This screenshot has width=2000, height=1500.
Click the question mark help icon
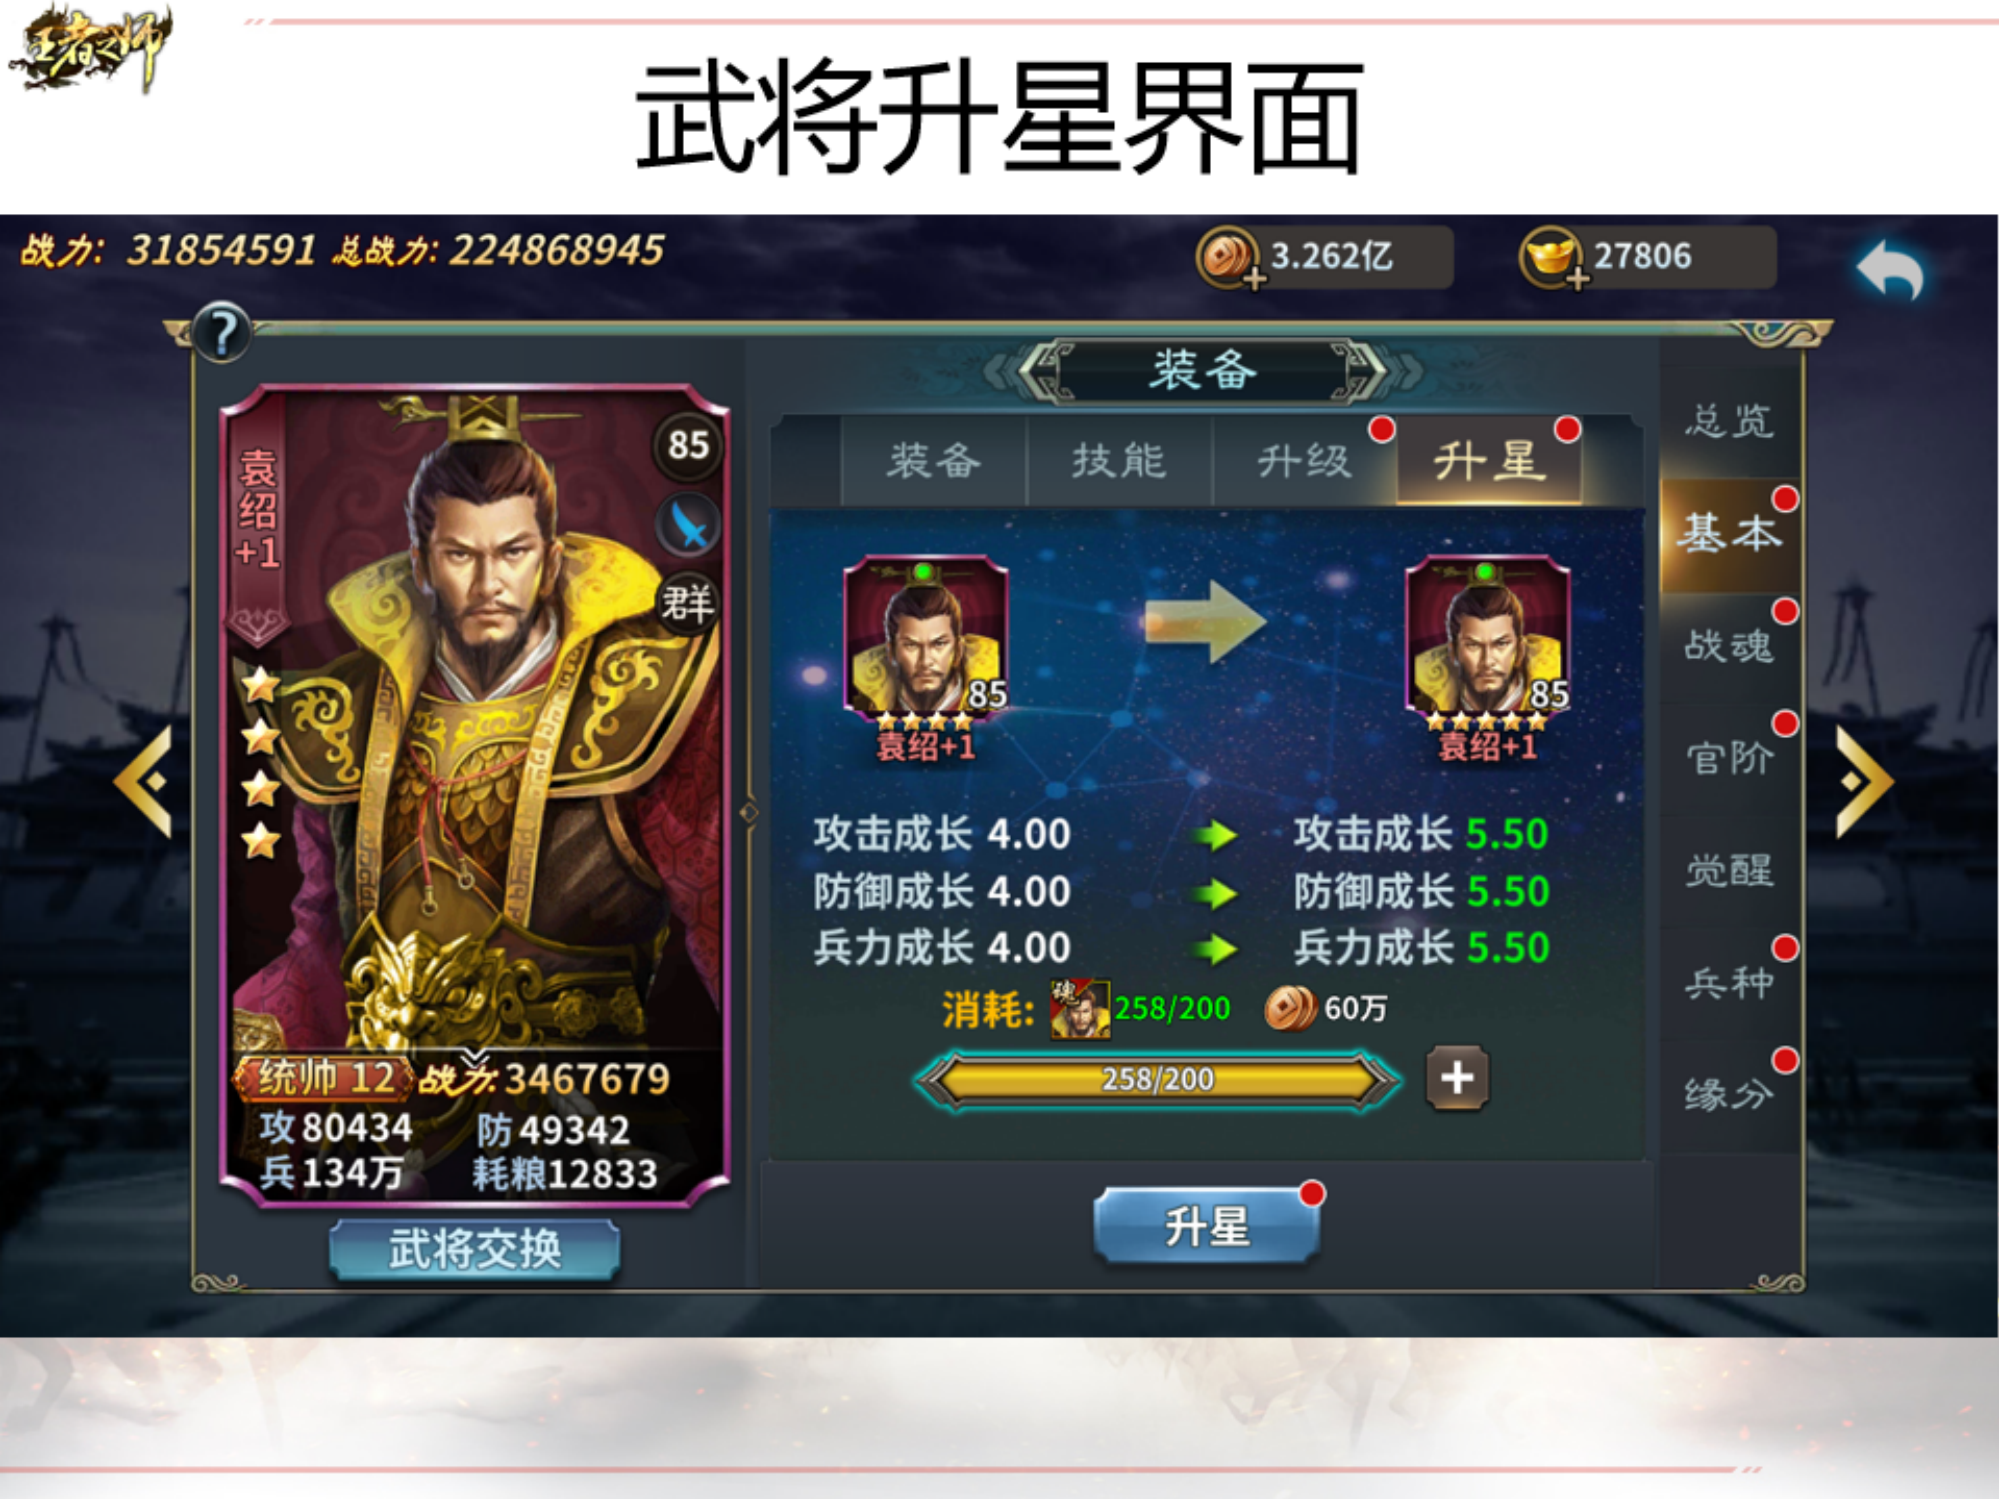point(222,333)
